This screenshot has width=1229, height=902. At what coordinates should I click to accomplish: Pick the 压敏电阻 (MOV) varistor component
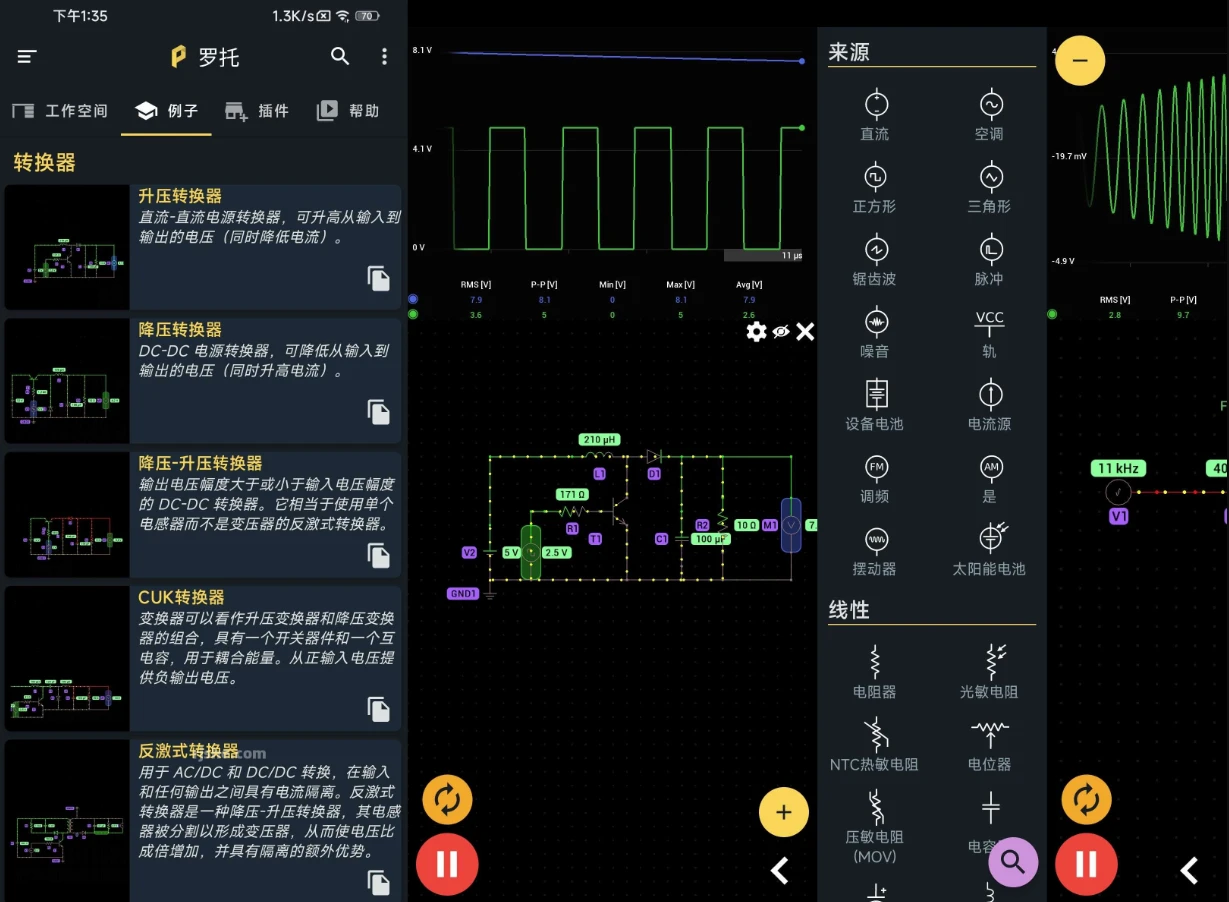point(875,826)
